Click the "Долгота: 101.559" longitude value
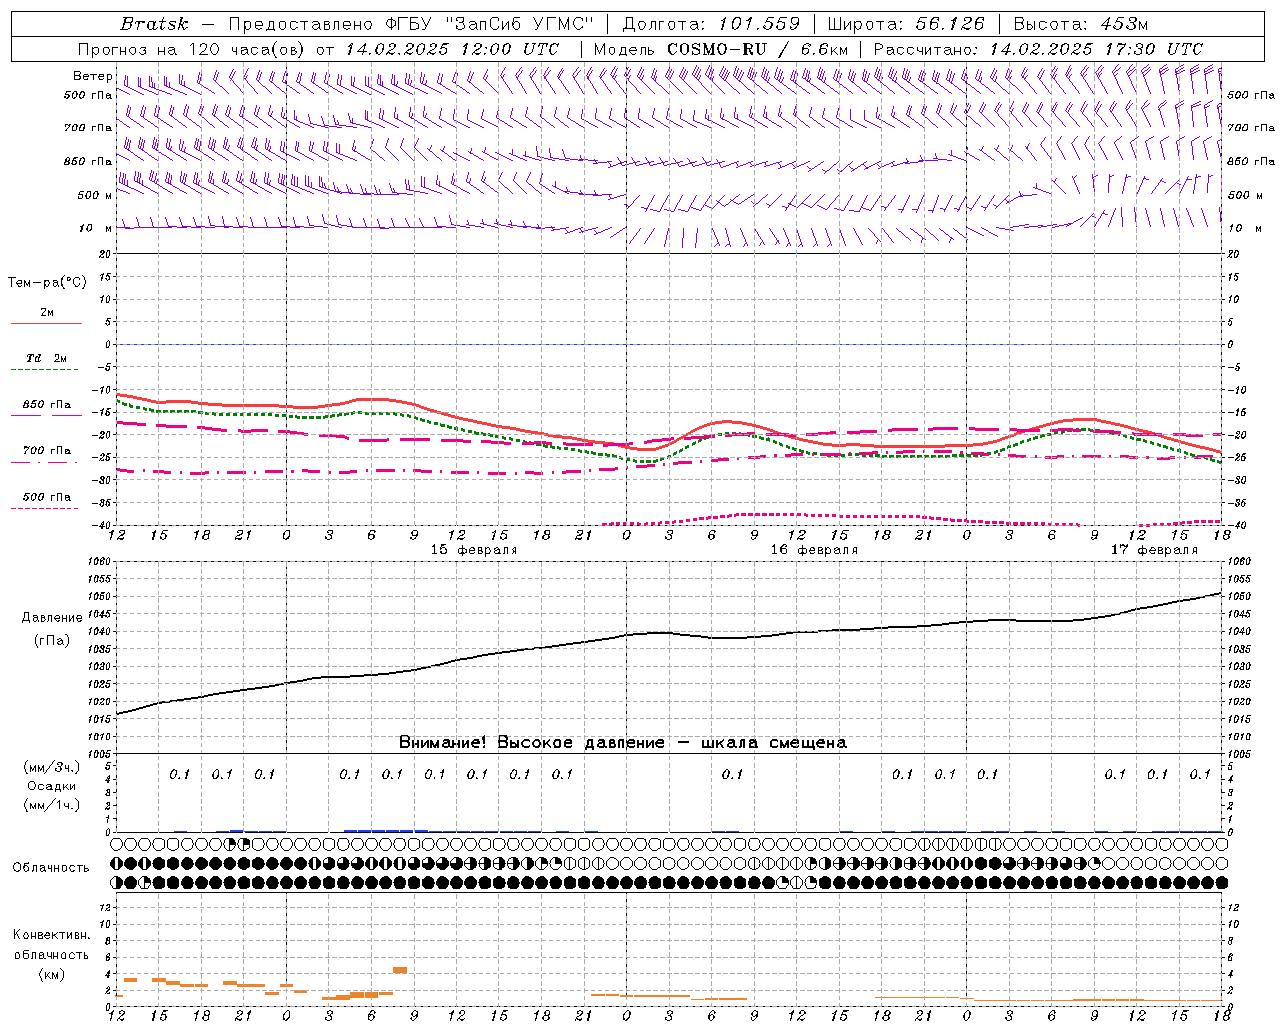This screenshot has width=1280, height=1024. click(x=712, y=24)
